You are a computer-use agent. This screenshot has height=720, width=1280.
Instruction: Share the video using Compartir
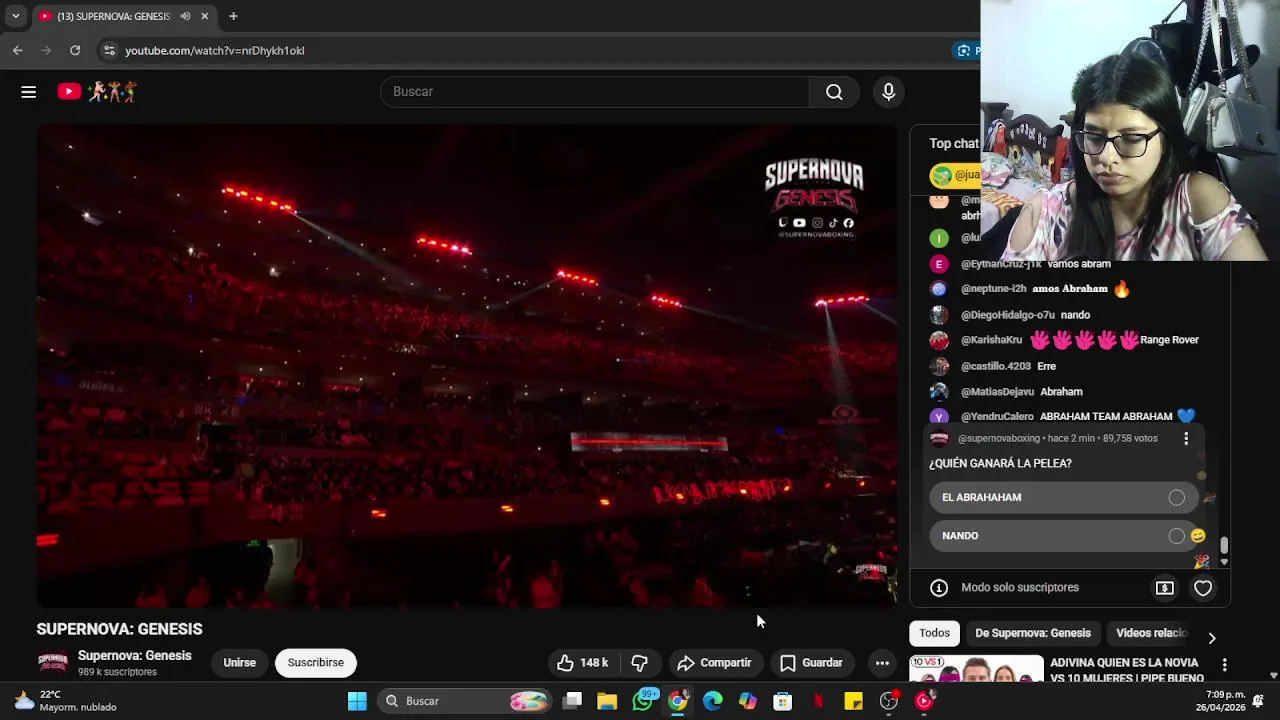714,663
